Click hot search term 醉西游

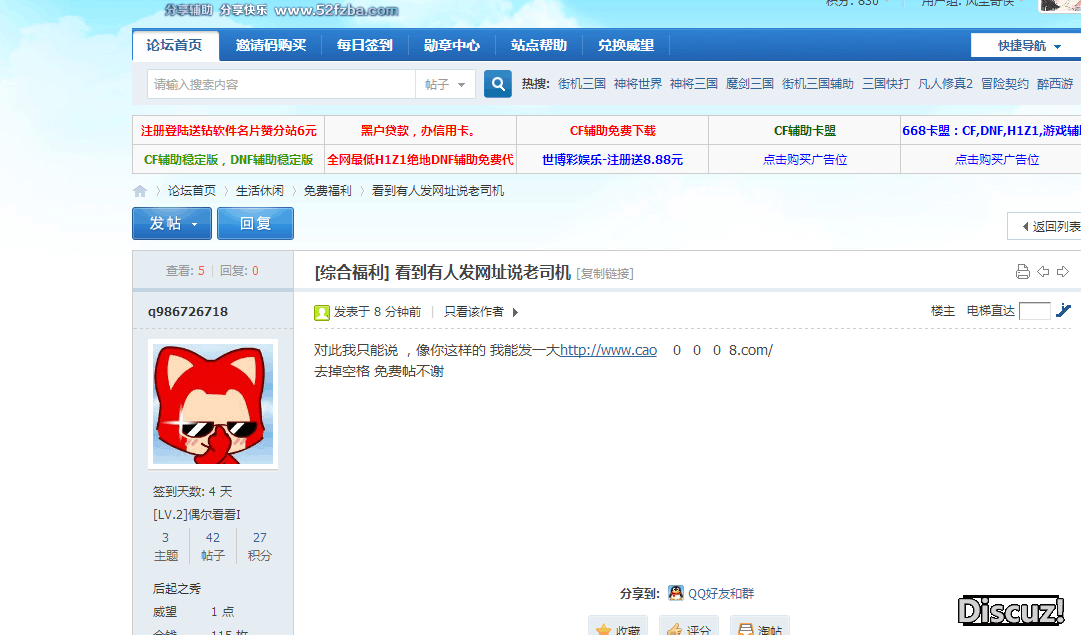1055,84
